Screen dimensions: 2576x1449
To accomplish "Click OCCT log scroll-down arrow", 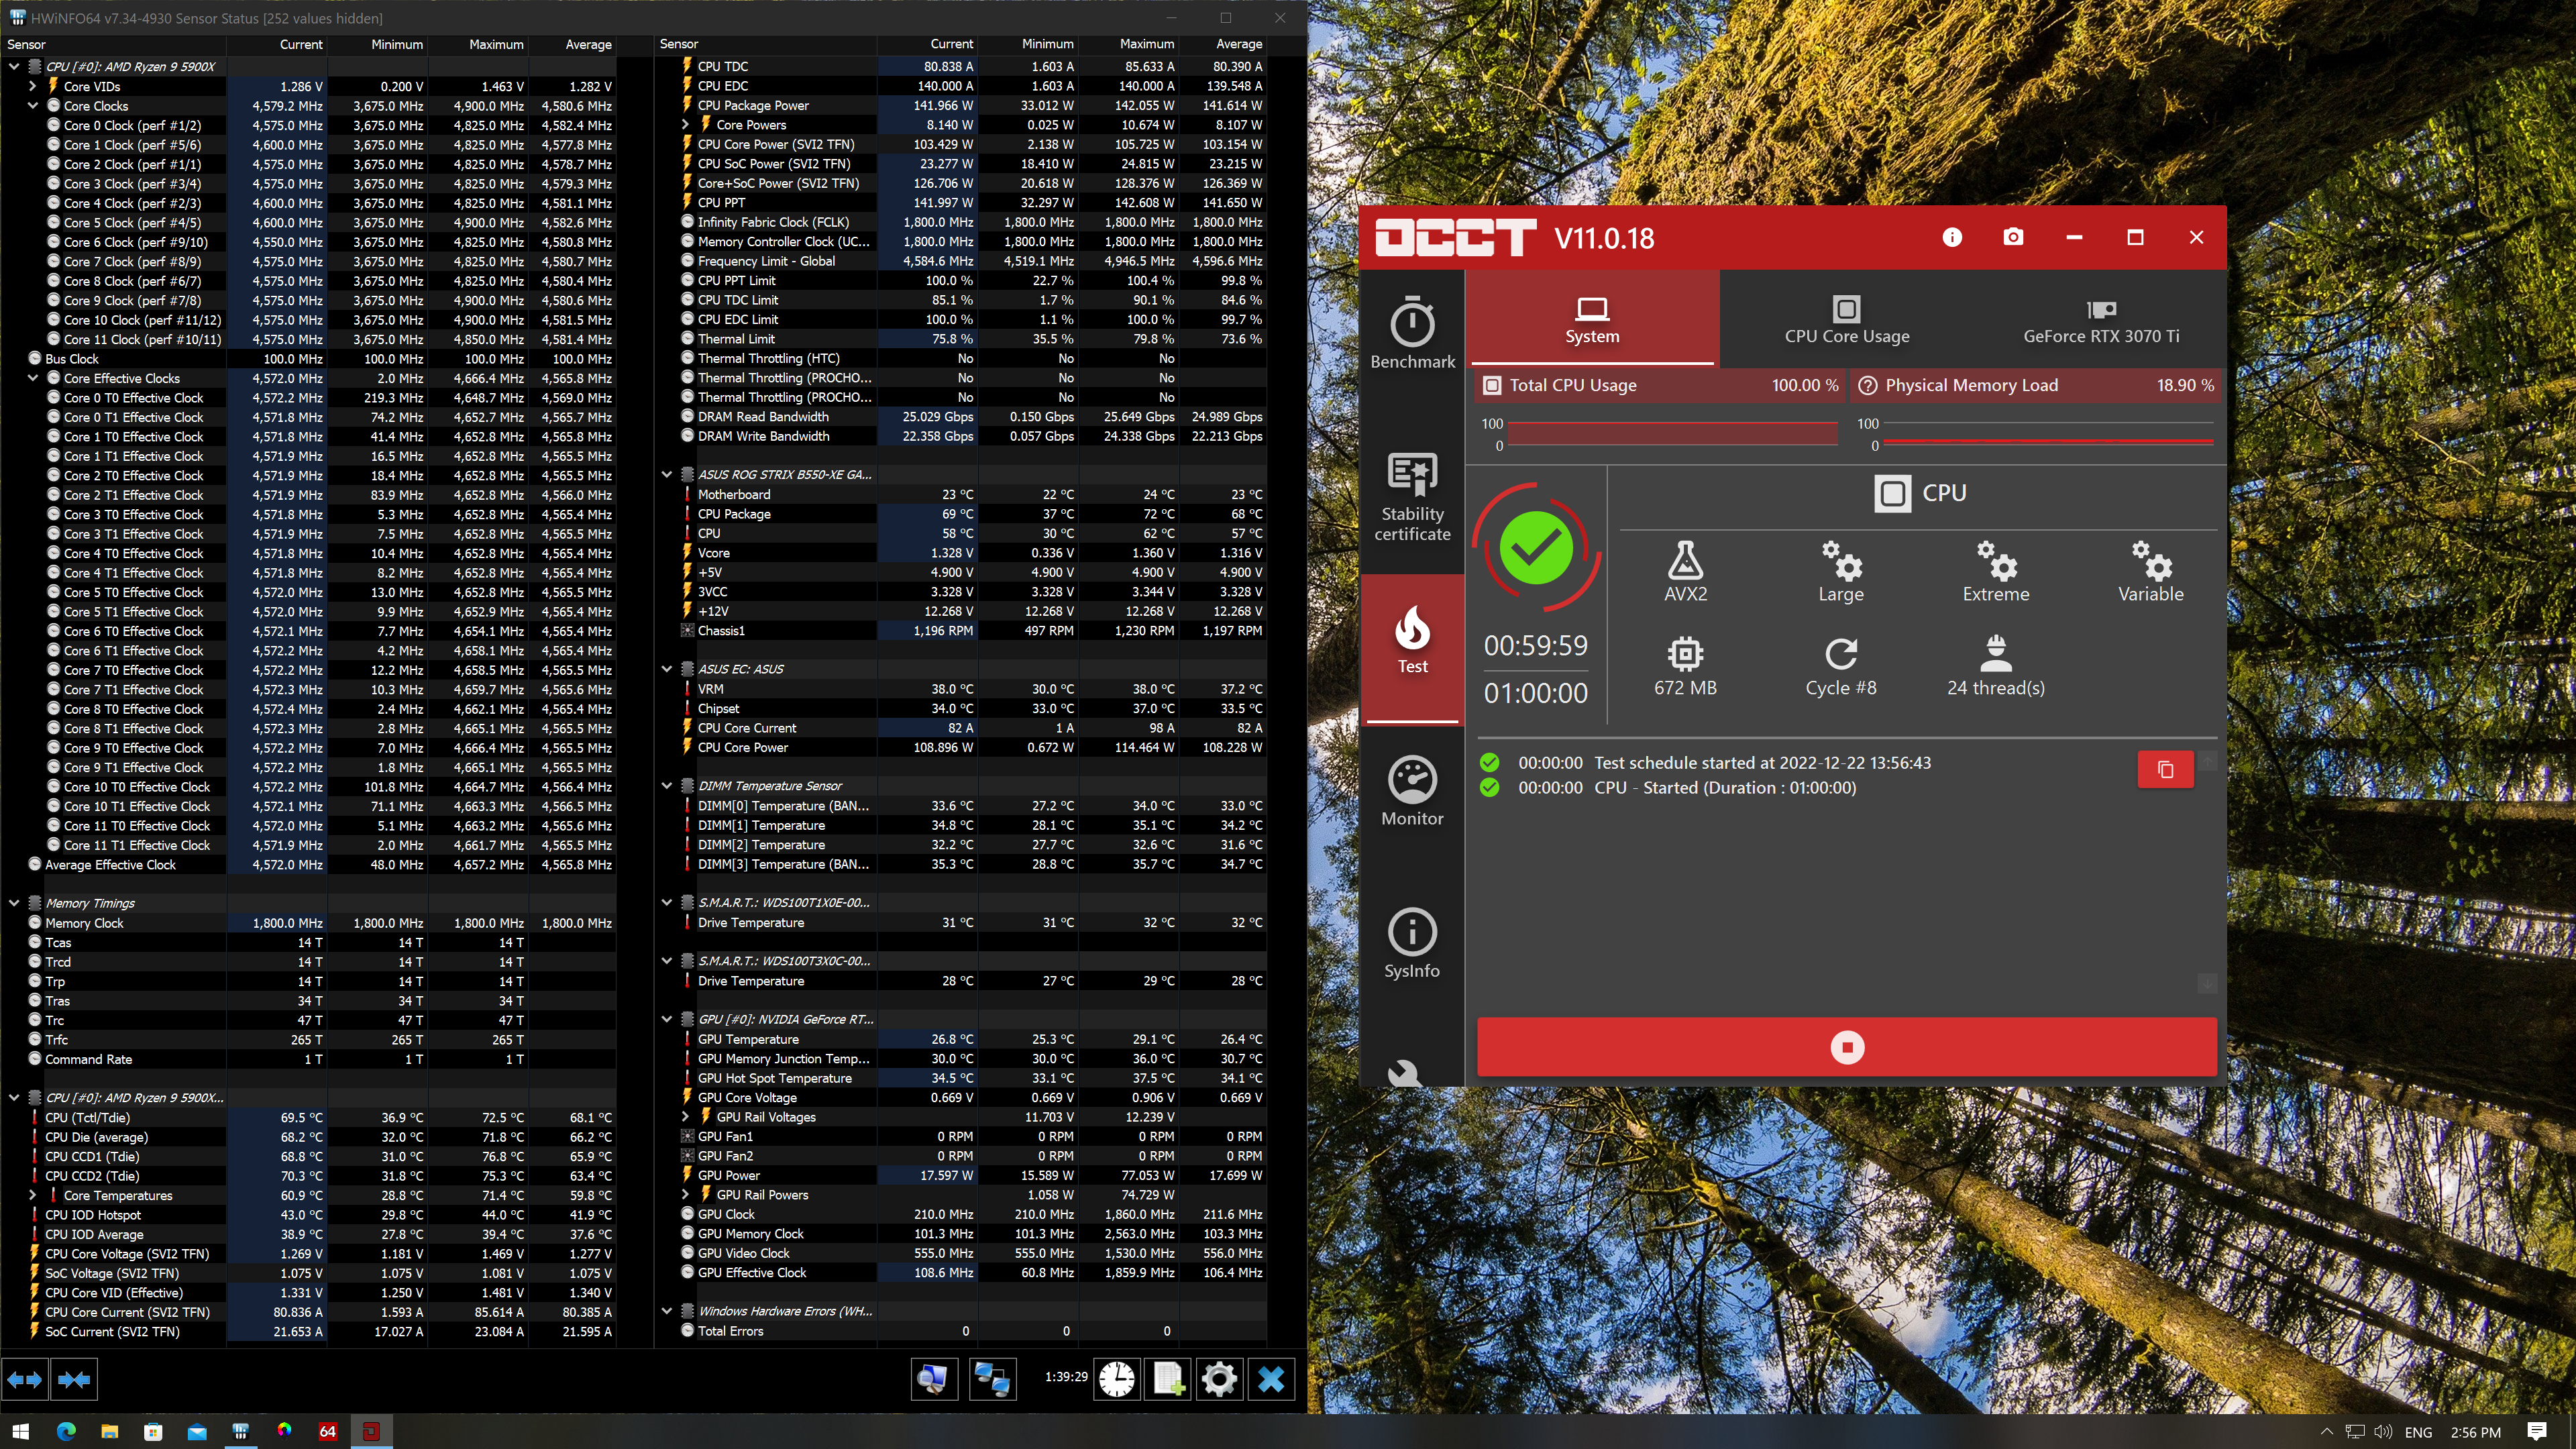I will pyautogui.click(x=2206, y=984).
